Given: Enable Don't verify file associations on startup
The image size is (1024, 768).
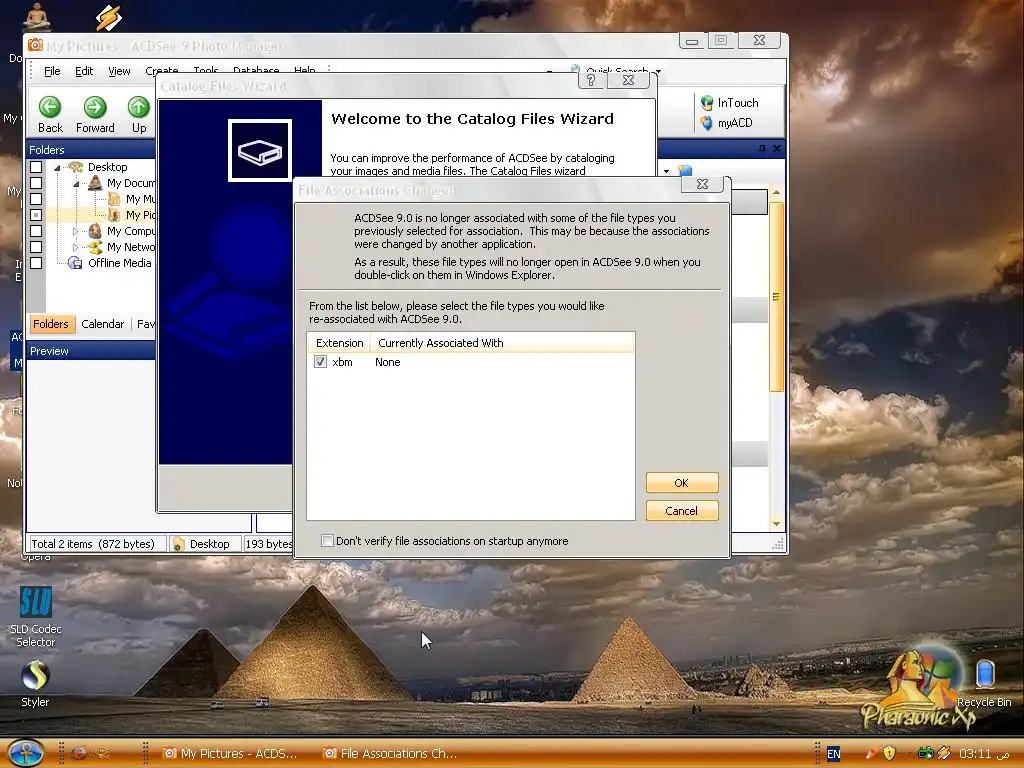Looking at the screenshot, I should 328,541.
